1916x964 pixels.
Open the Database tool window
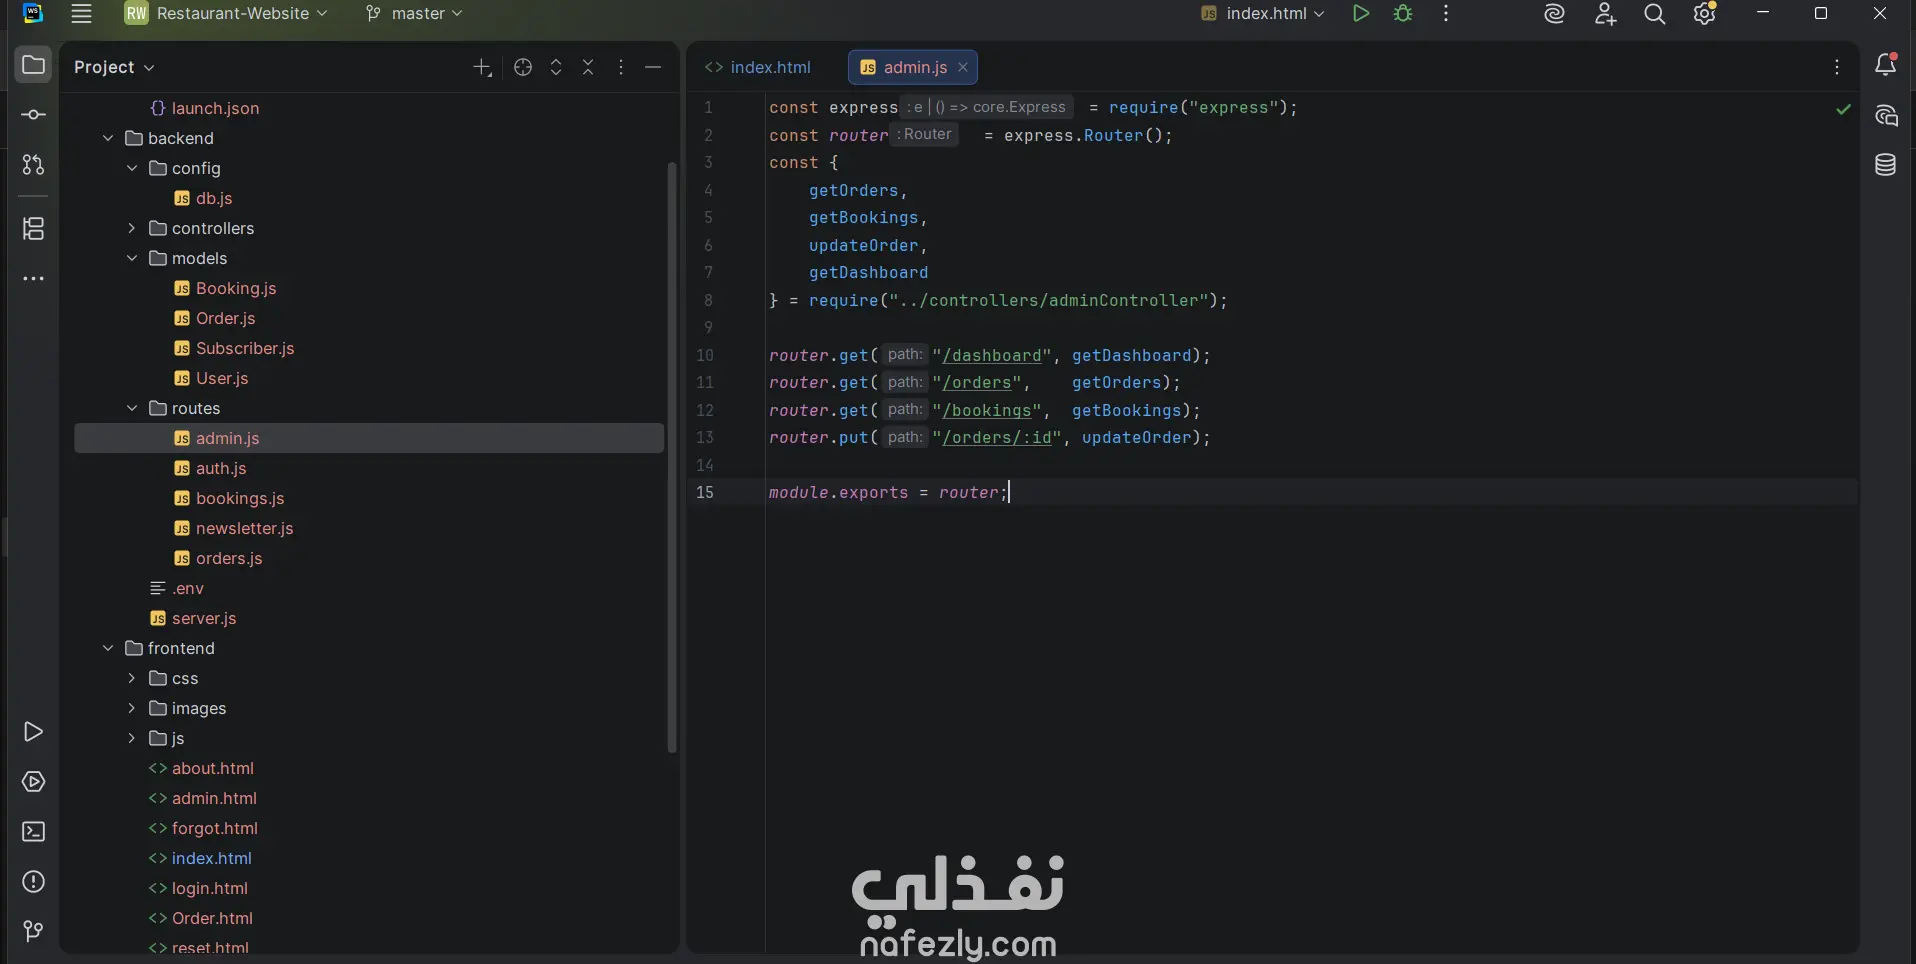(x=1886, y=165)
